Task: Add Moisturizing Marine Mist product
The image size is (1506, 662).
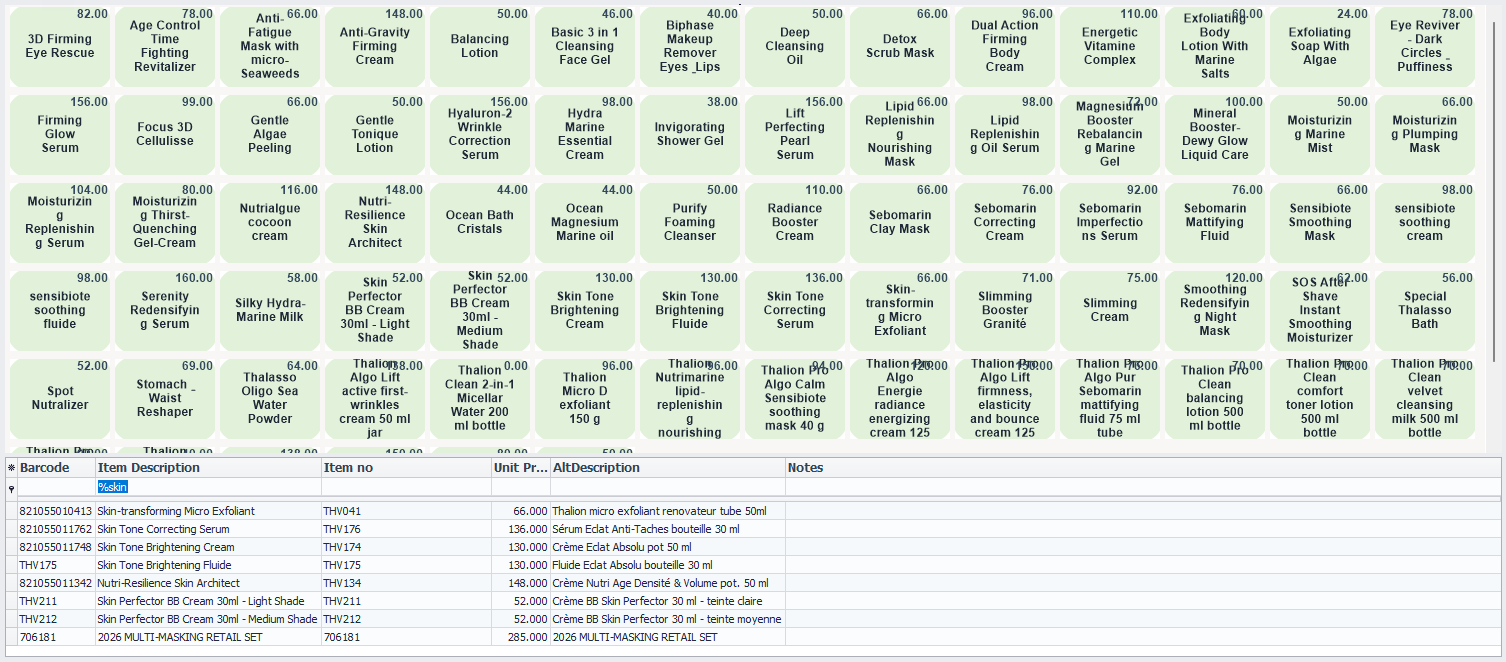Action: point(1320,135)
